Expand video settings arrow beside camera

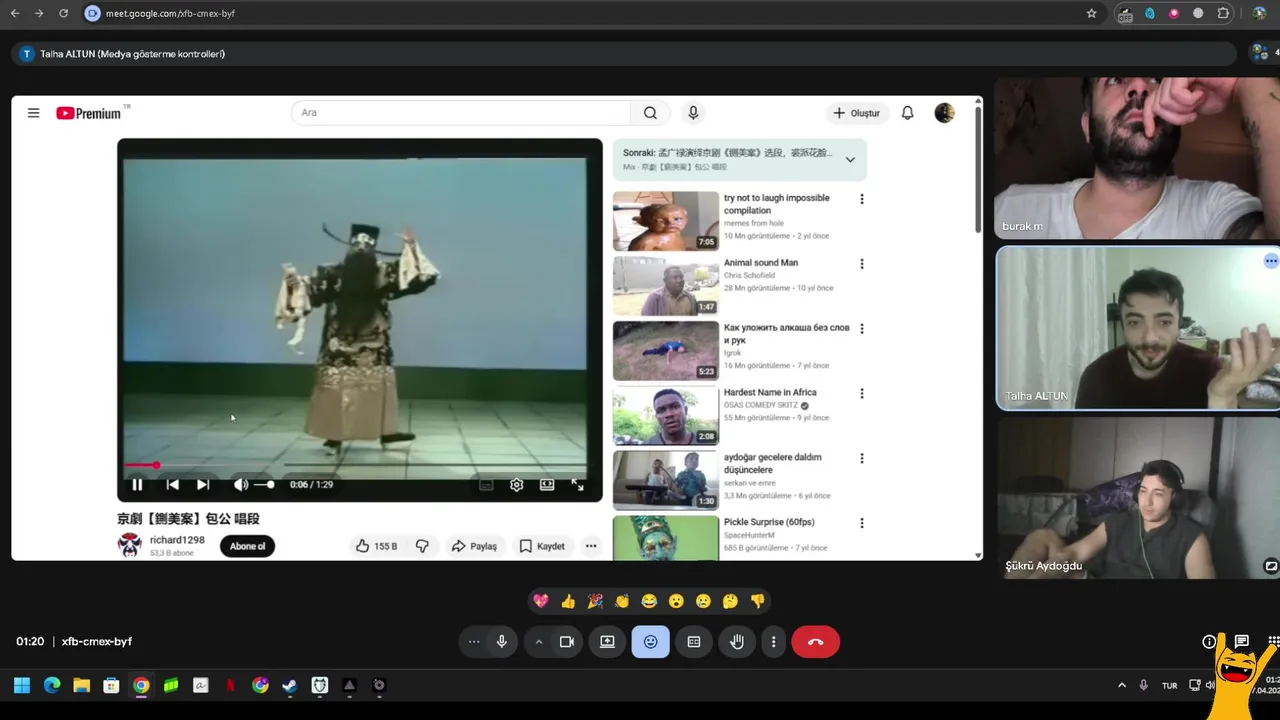(x=539, y=642)
